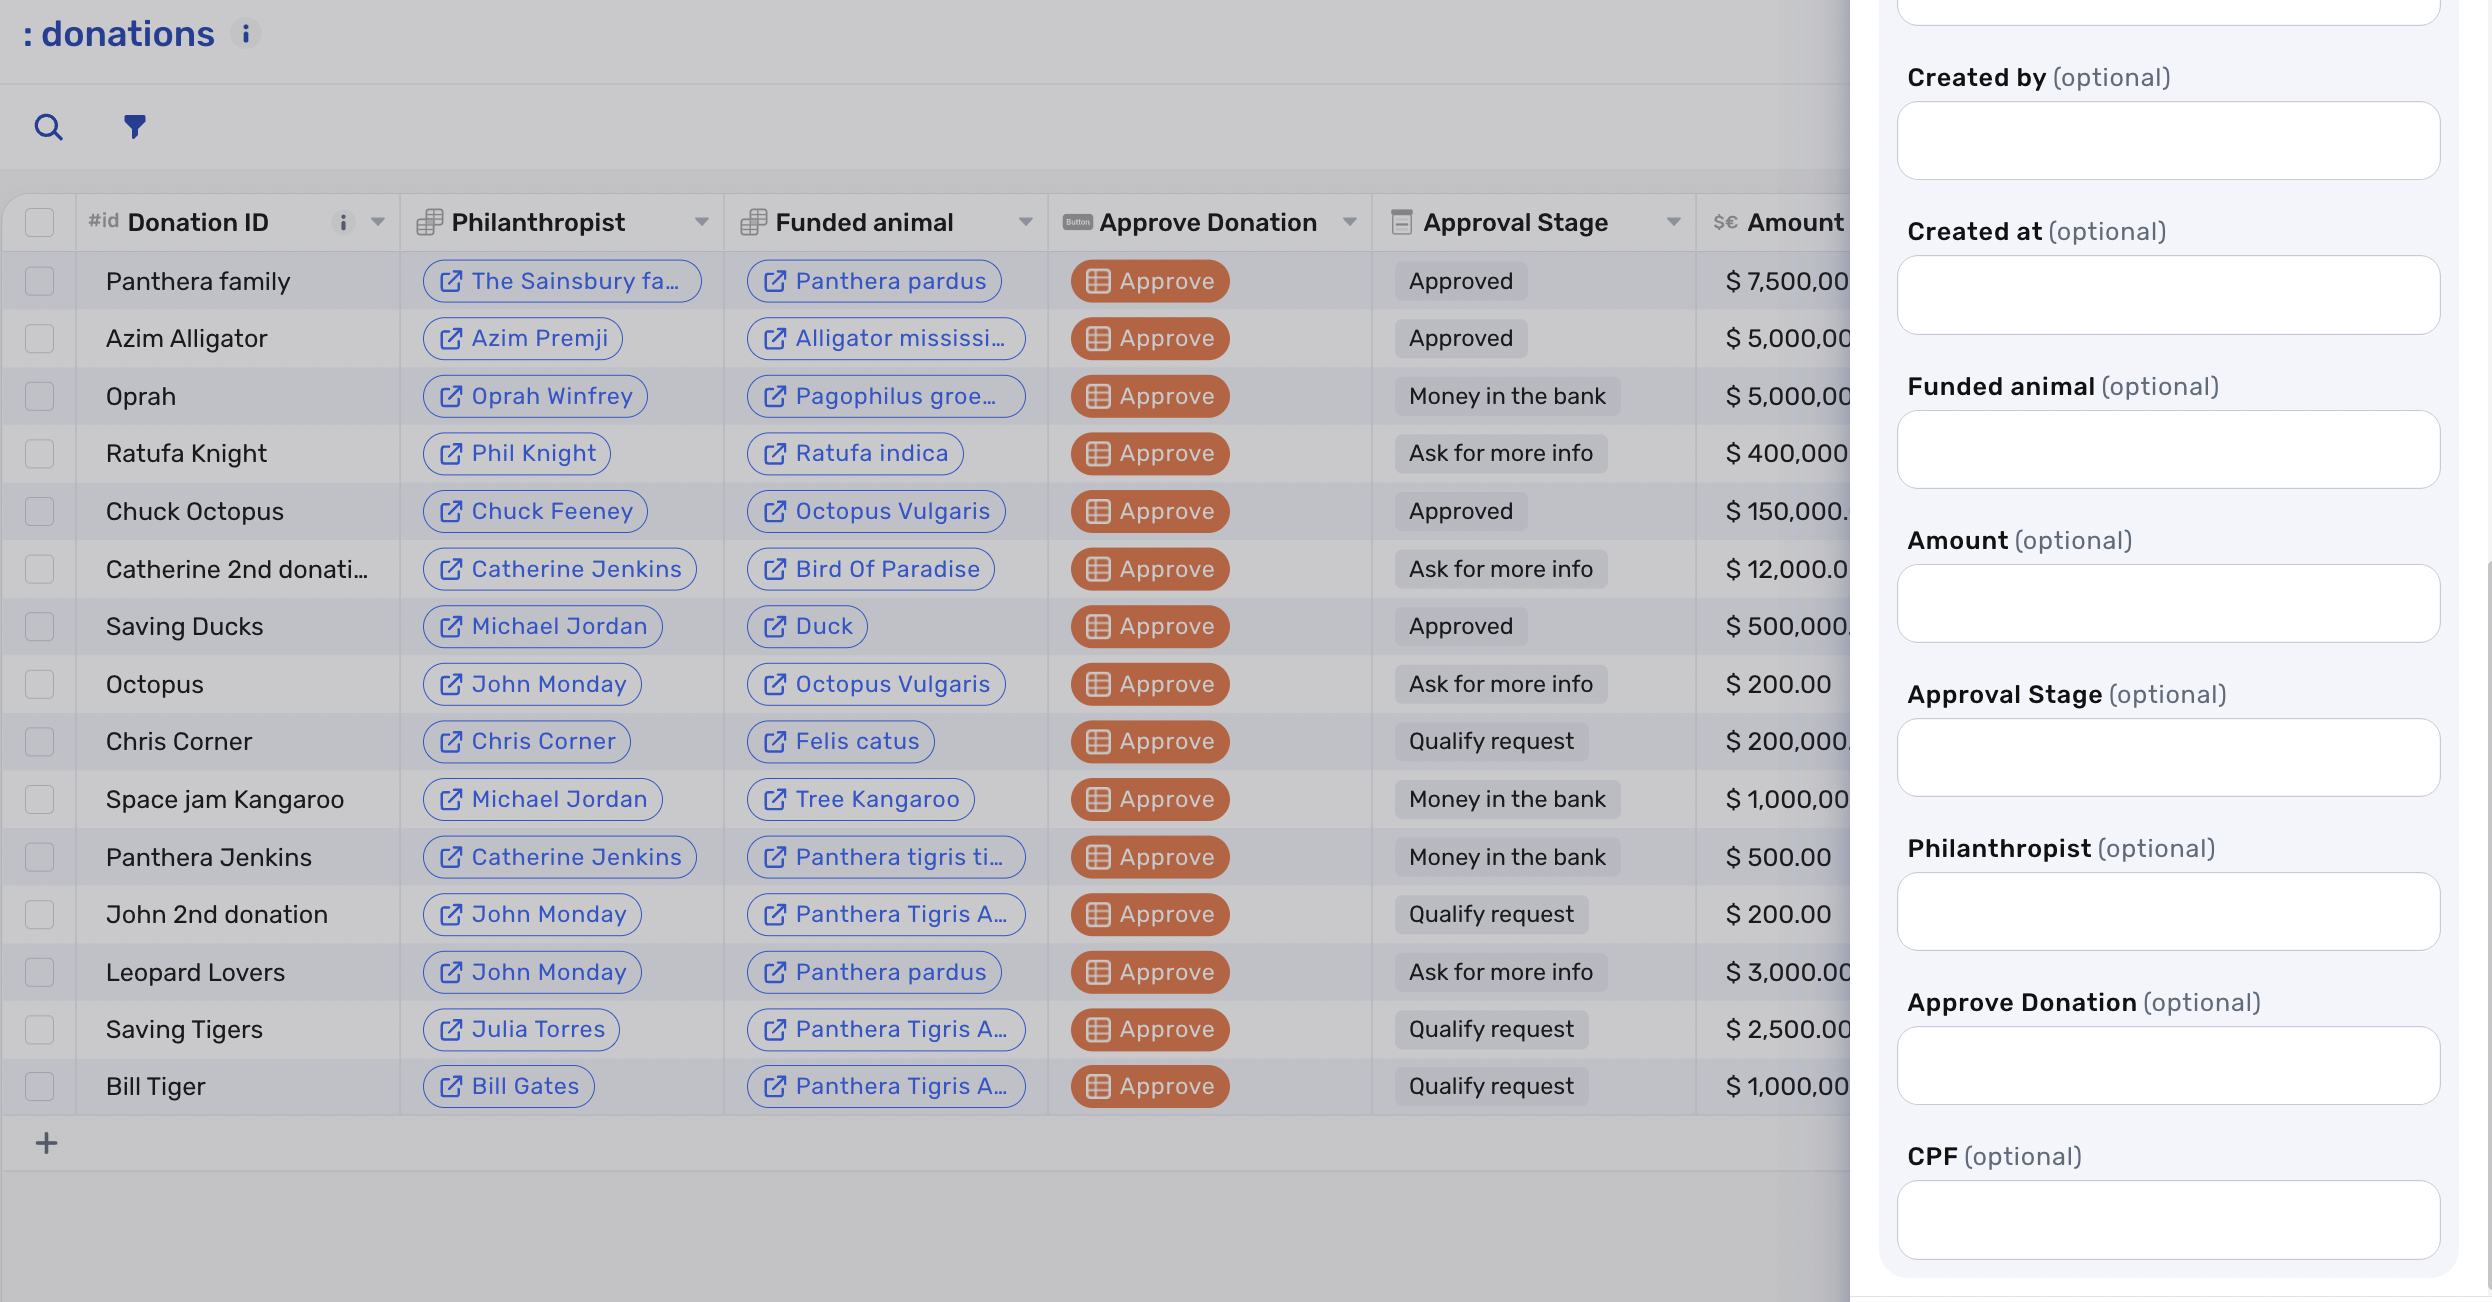Focus the Amount optional input field
The image size is (2492, 1302).
pyautogui.click(x=2168, y=603)
